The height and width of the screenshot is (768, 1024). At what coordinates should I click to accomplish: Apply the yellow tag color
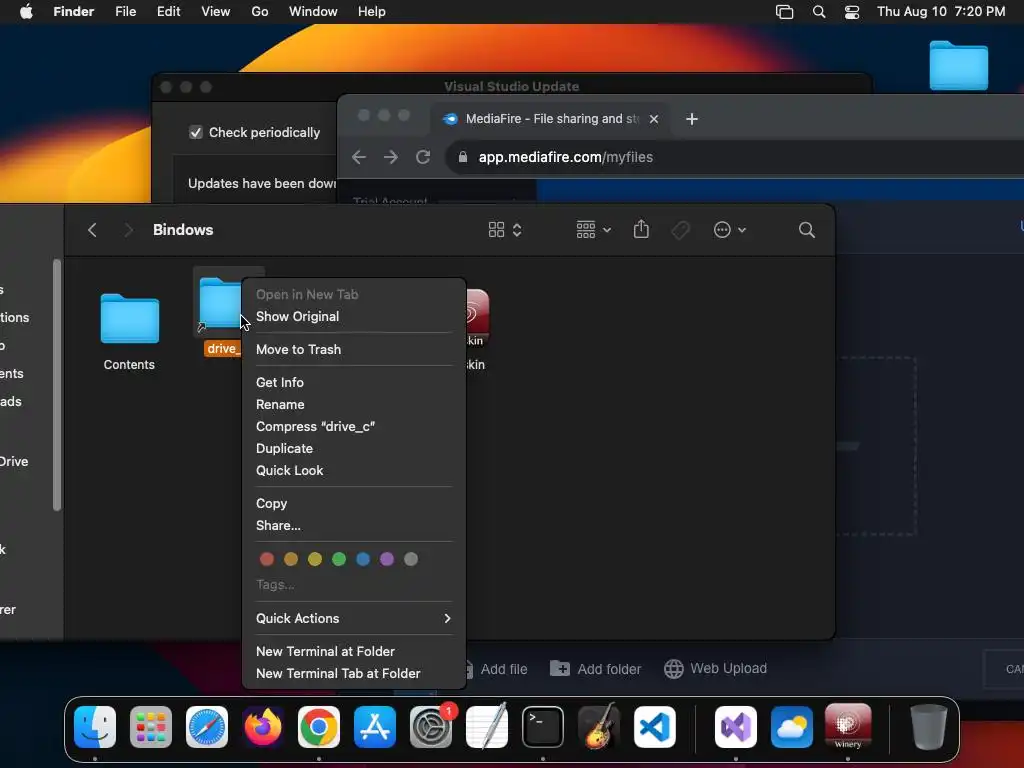[x=315, y=559]
